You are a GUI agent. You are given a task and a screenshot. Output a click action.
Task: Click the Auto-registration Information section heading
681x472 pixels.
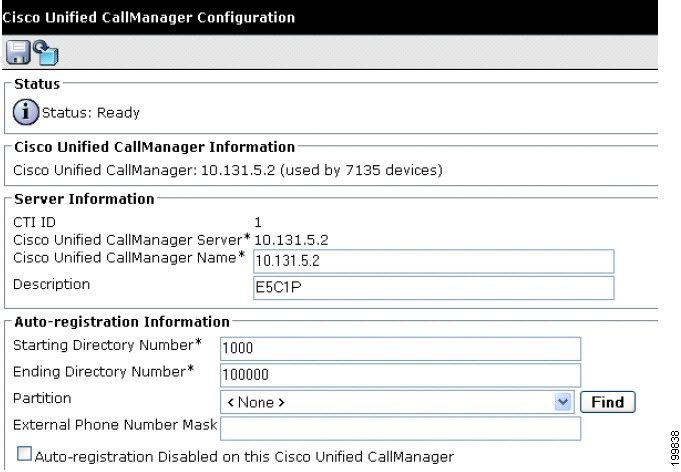122,322
